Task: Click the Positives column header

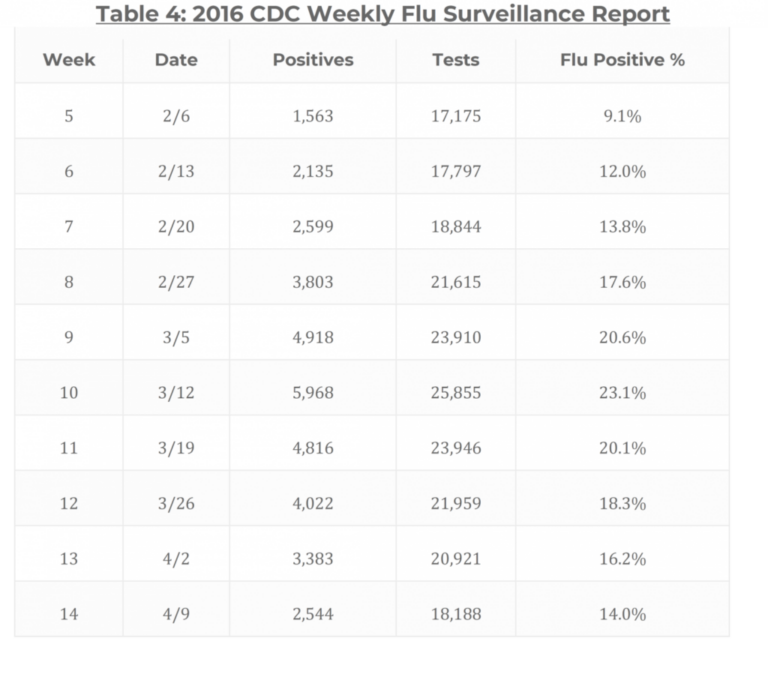Action: click(313, 59)
